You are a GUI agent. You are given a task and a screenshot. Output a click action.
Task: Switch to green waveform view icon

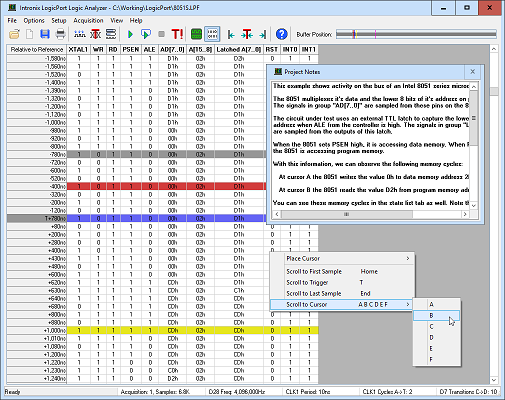pos(196,34)
